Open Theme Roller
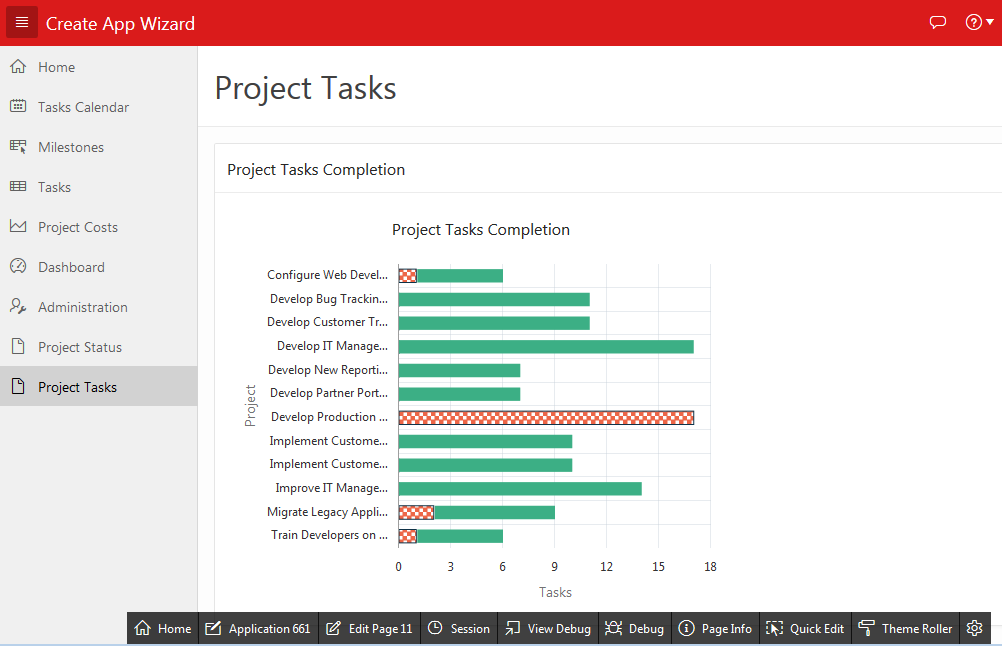 point(906,628)
